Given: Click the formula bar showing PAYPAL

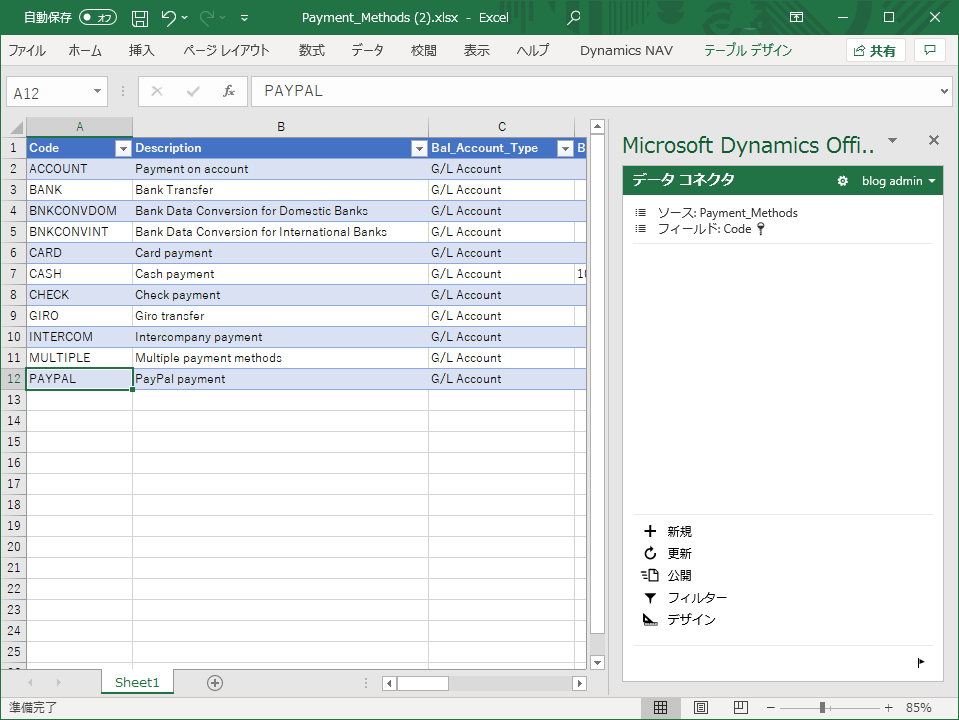Looking at the screenshot, I should [x=593, y=91].
